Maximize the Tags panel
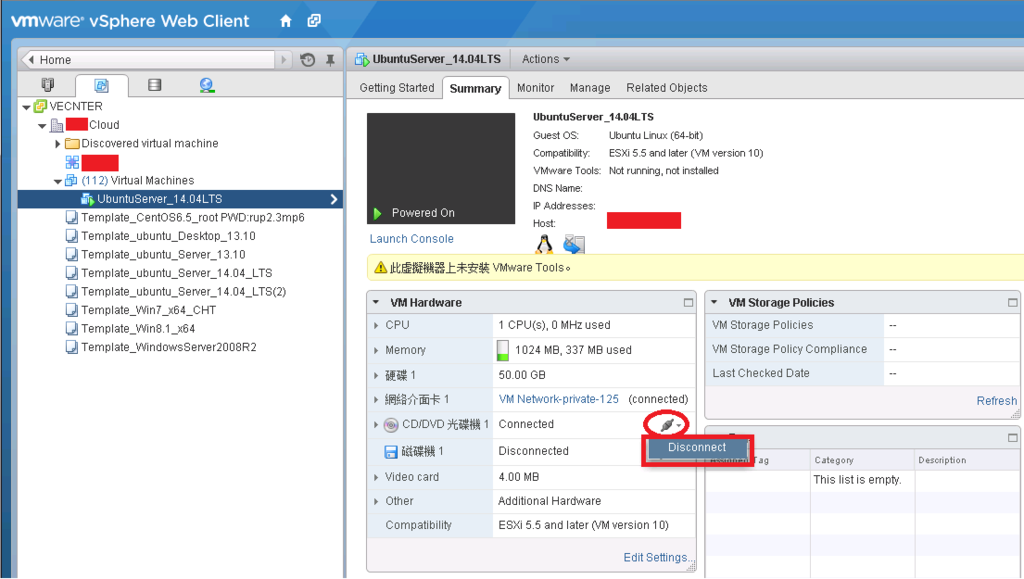Screen dimensions: 1024x579 (x=1012, y=438)
